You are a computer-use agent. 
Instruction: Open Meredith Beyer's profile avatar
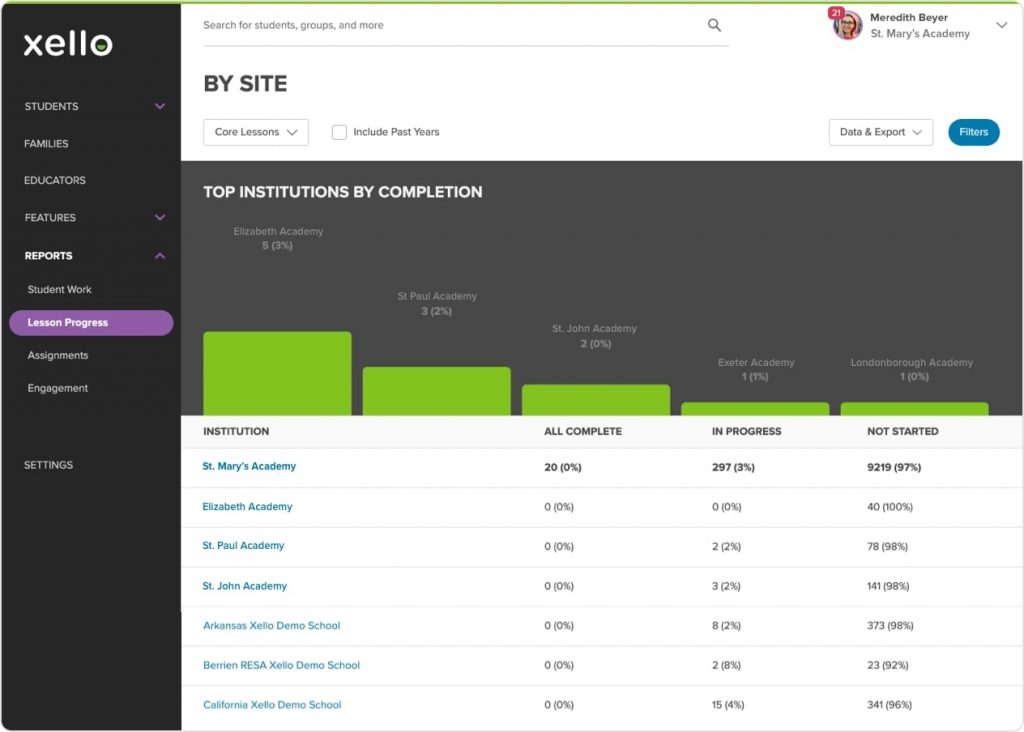[846, 26]
